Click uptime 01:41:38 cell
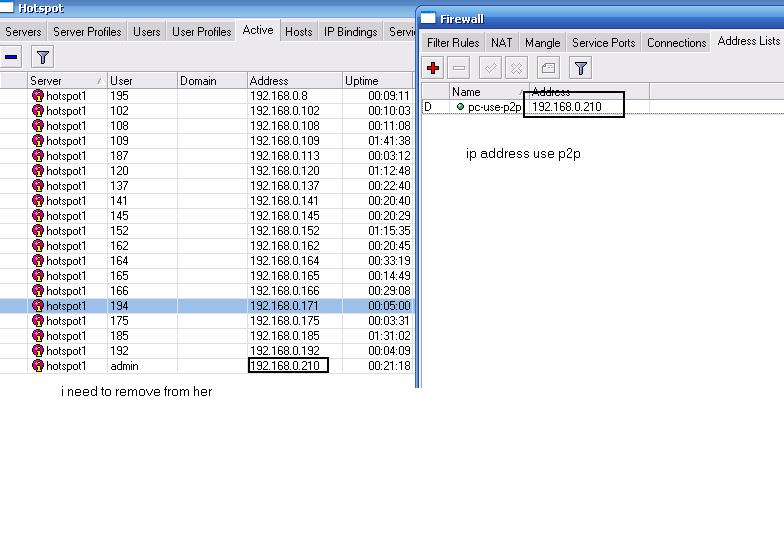This screenshot has height=538, width=784. pyautogui.click(x=378, y=140)
